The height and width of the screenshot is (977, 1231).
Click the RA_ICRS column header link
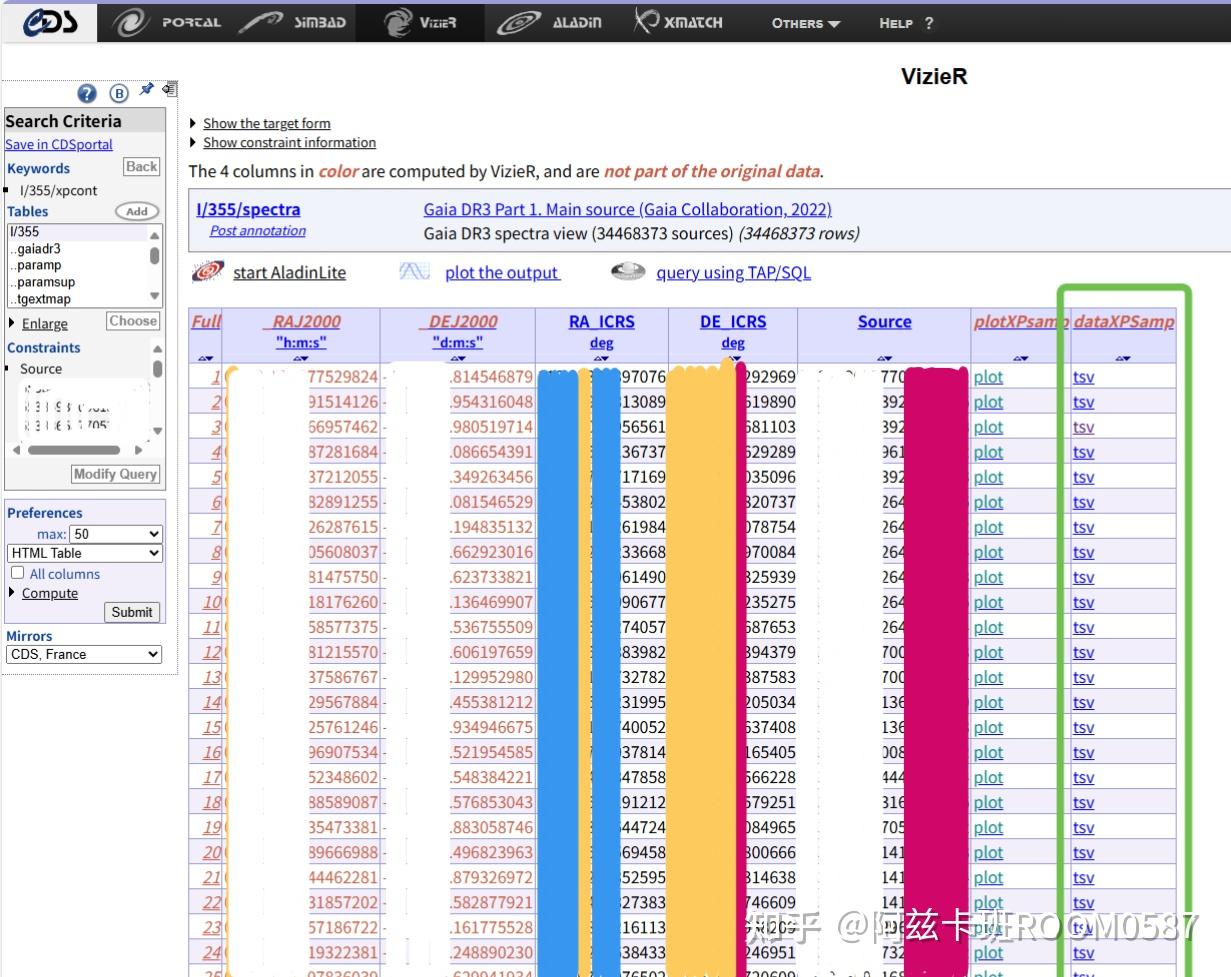click(601, 322)
